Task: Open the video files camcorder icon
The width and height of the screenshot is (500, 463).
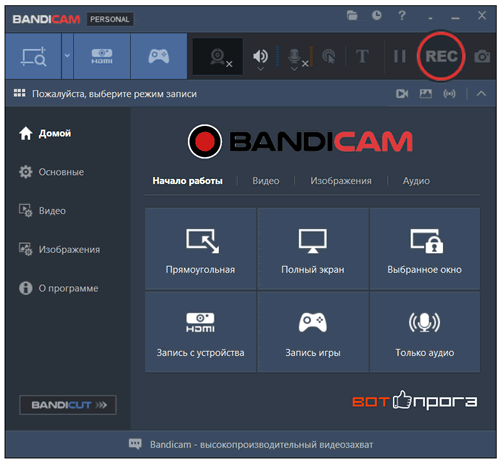Action: pos(402,94)
